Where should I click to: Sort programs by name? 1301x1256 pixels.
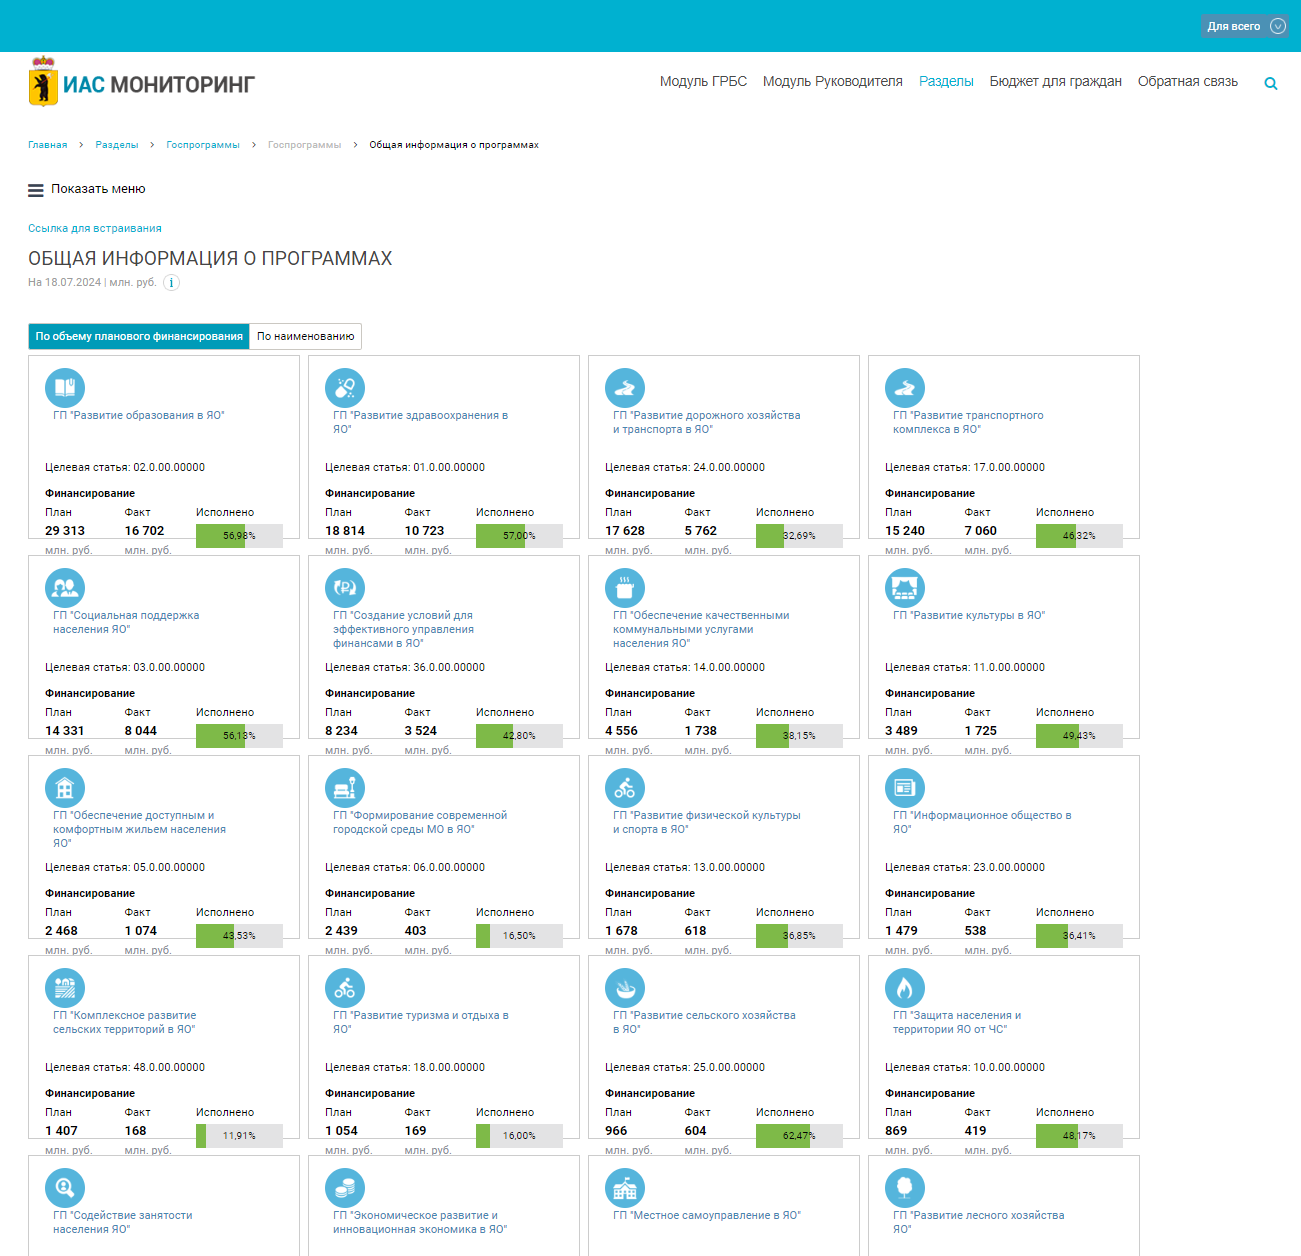pyautogui.click(x=305, y=337)
